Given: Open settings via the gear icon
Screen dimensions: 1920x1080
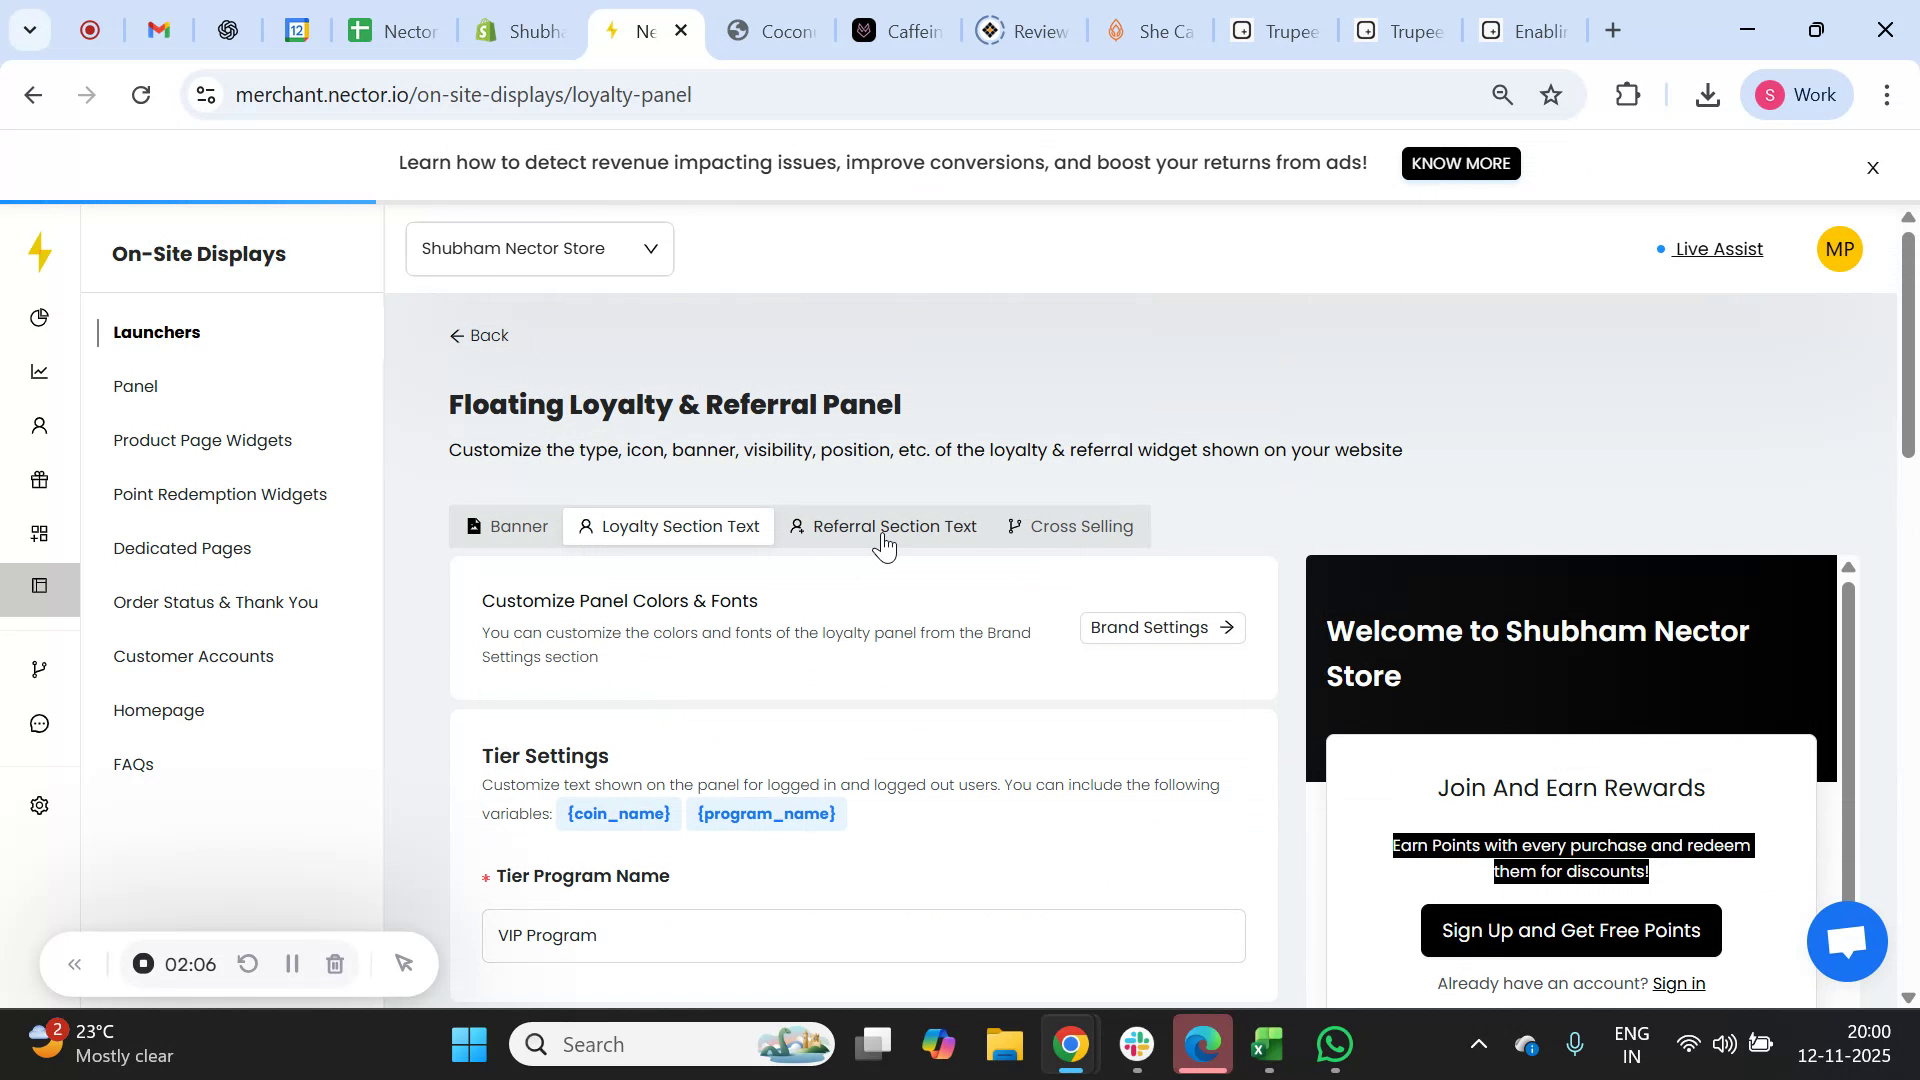Looking at the screenshot, I should point(39,805).
